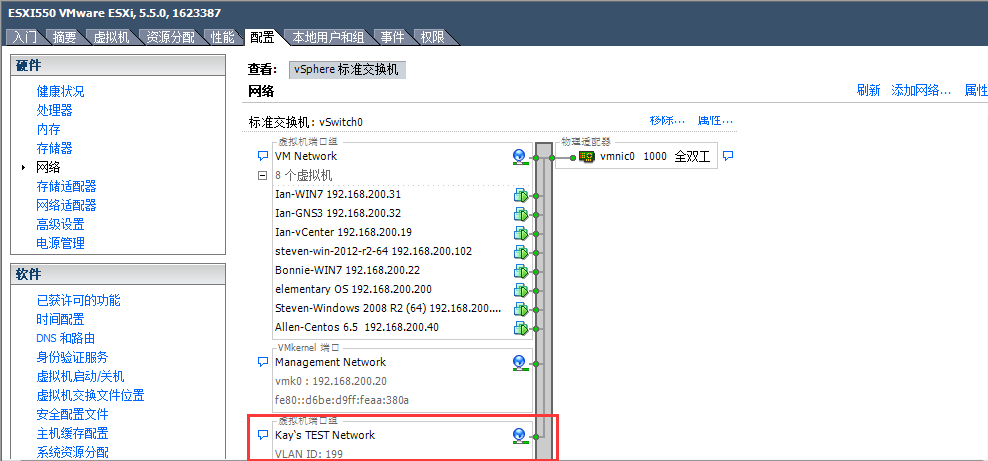Open 身份验证服务 in the software list
The image size is (988, 461).
(72, 358)
